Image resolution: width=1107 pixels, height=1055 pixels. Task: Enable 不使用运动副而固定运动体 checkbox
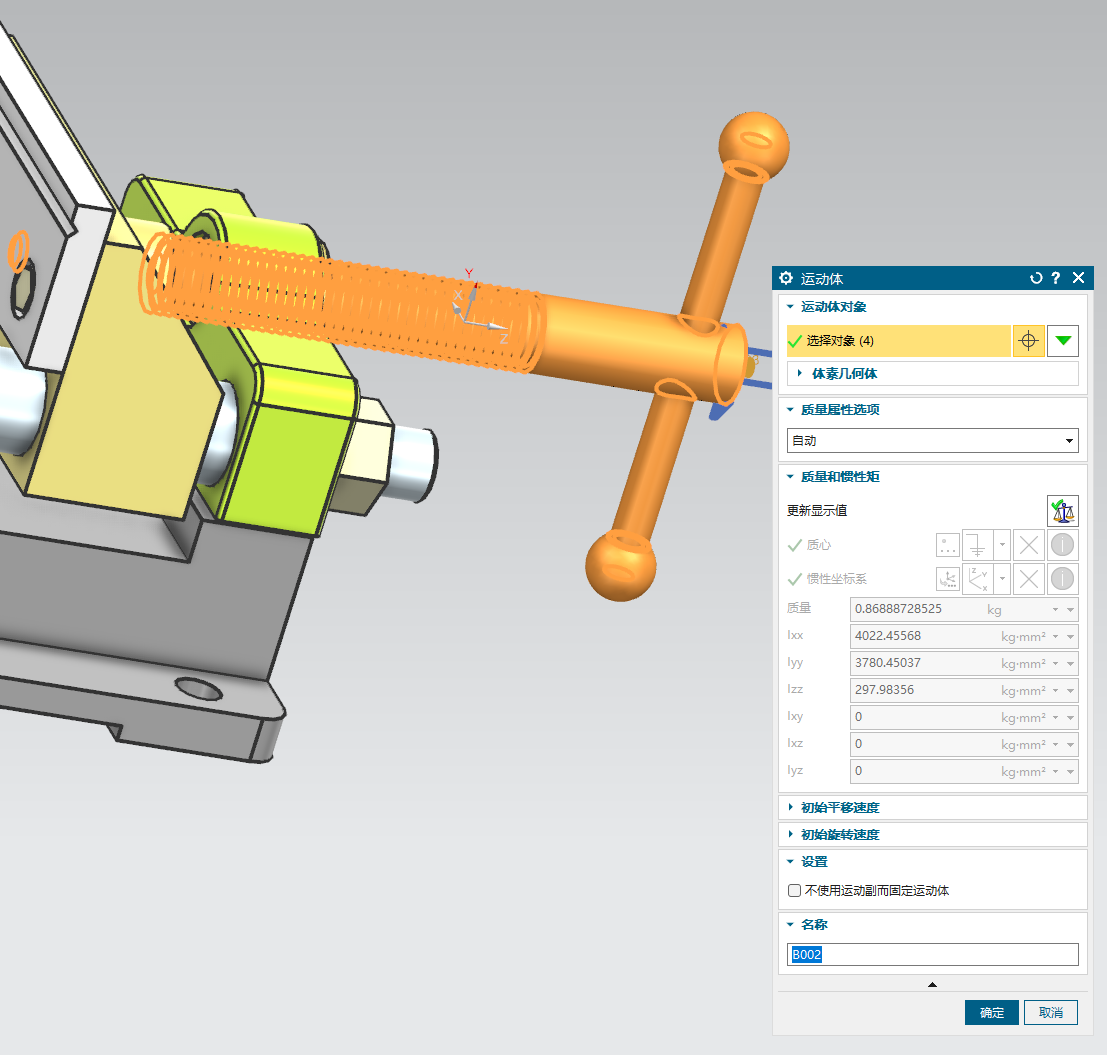pyautogui.click(x=795, y=890)
